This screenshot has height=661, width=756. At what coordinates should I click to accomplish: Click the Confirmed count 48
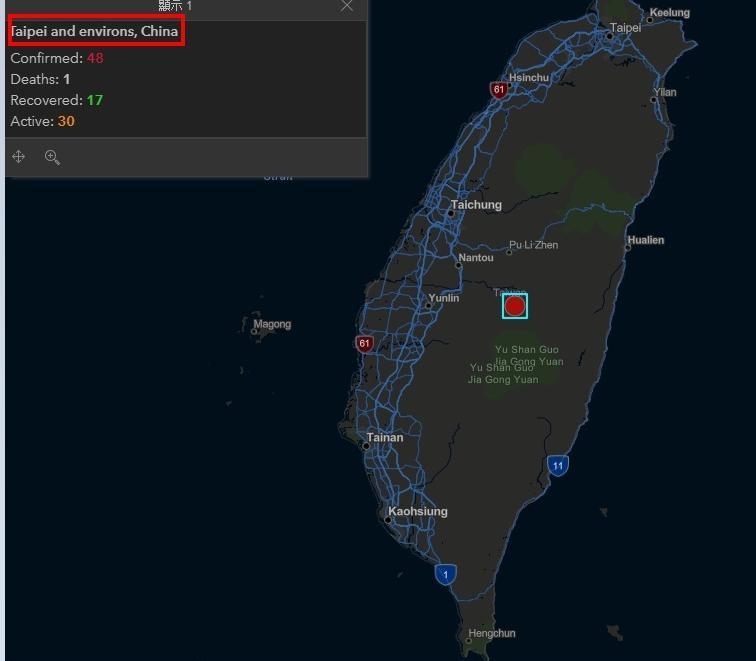pos(95,58)
